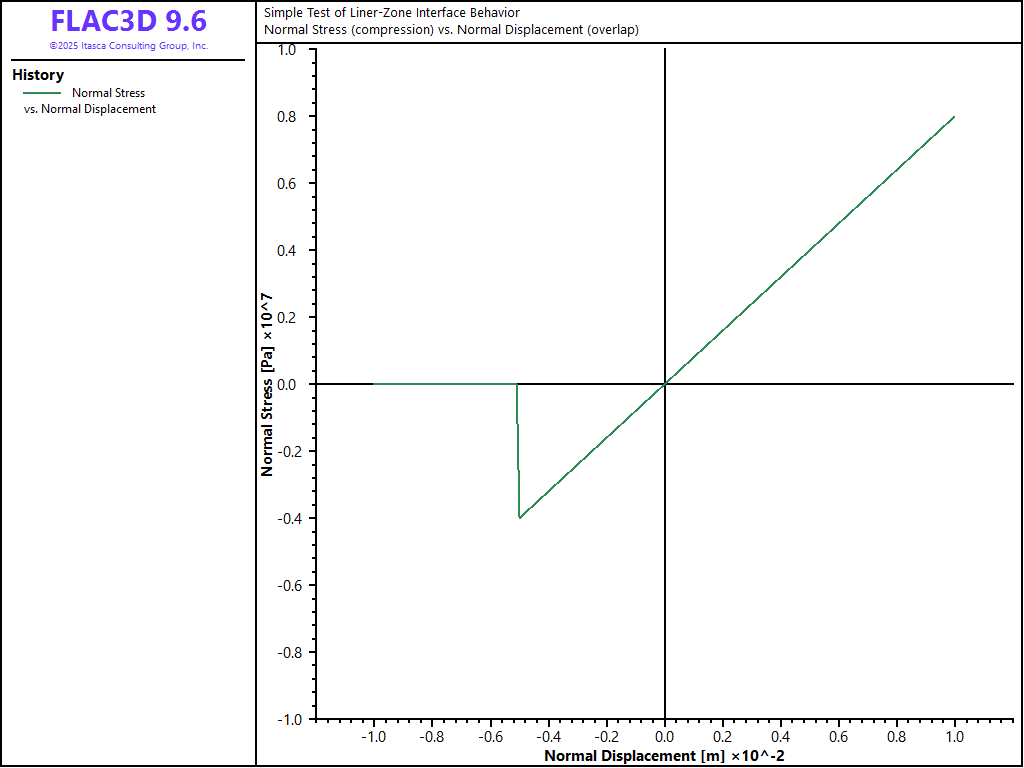This screenshot has height=768, width=1024.
Task: Click the curve's upper-right endpoint at 0.8 stress
Action: tap(954, 117)
